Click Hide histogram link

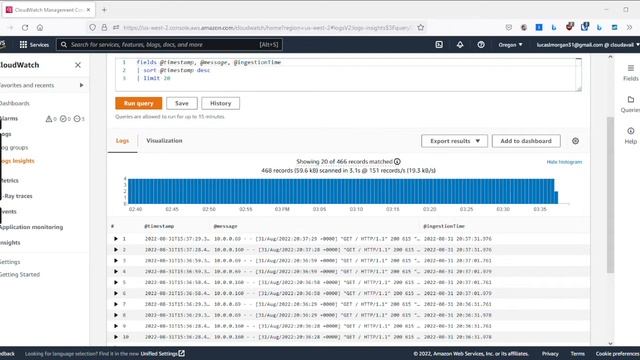(x=564, y=162)
